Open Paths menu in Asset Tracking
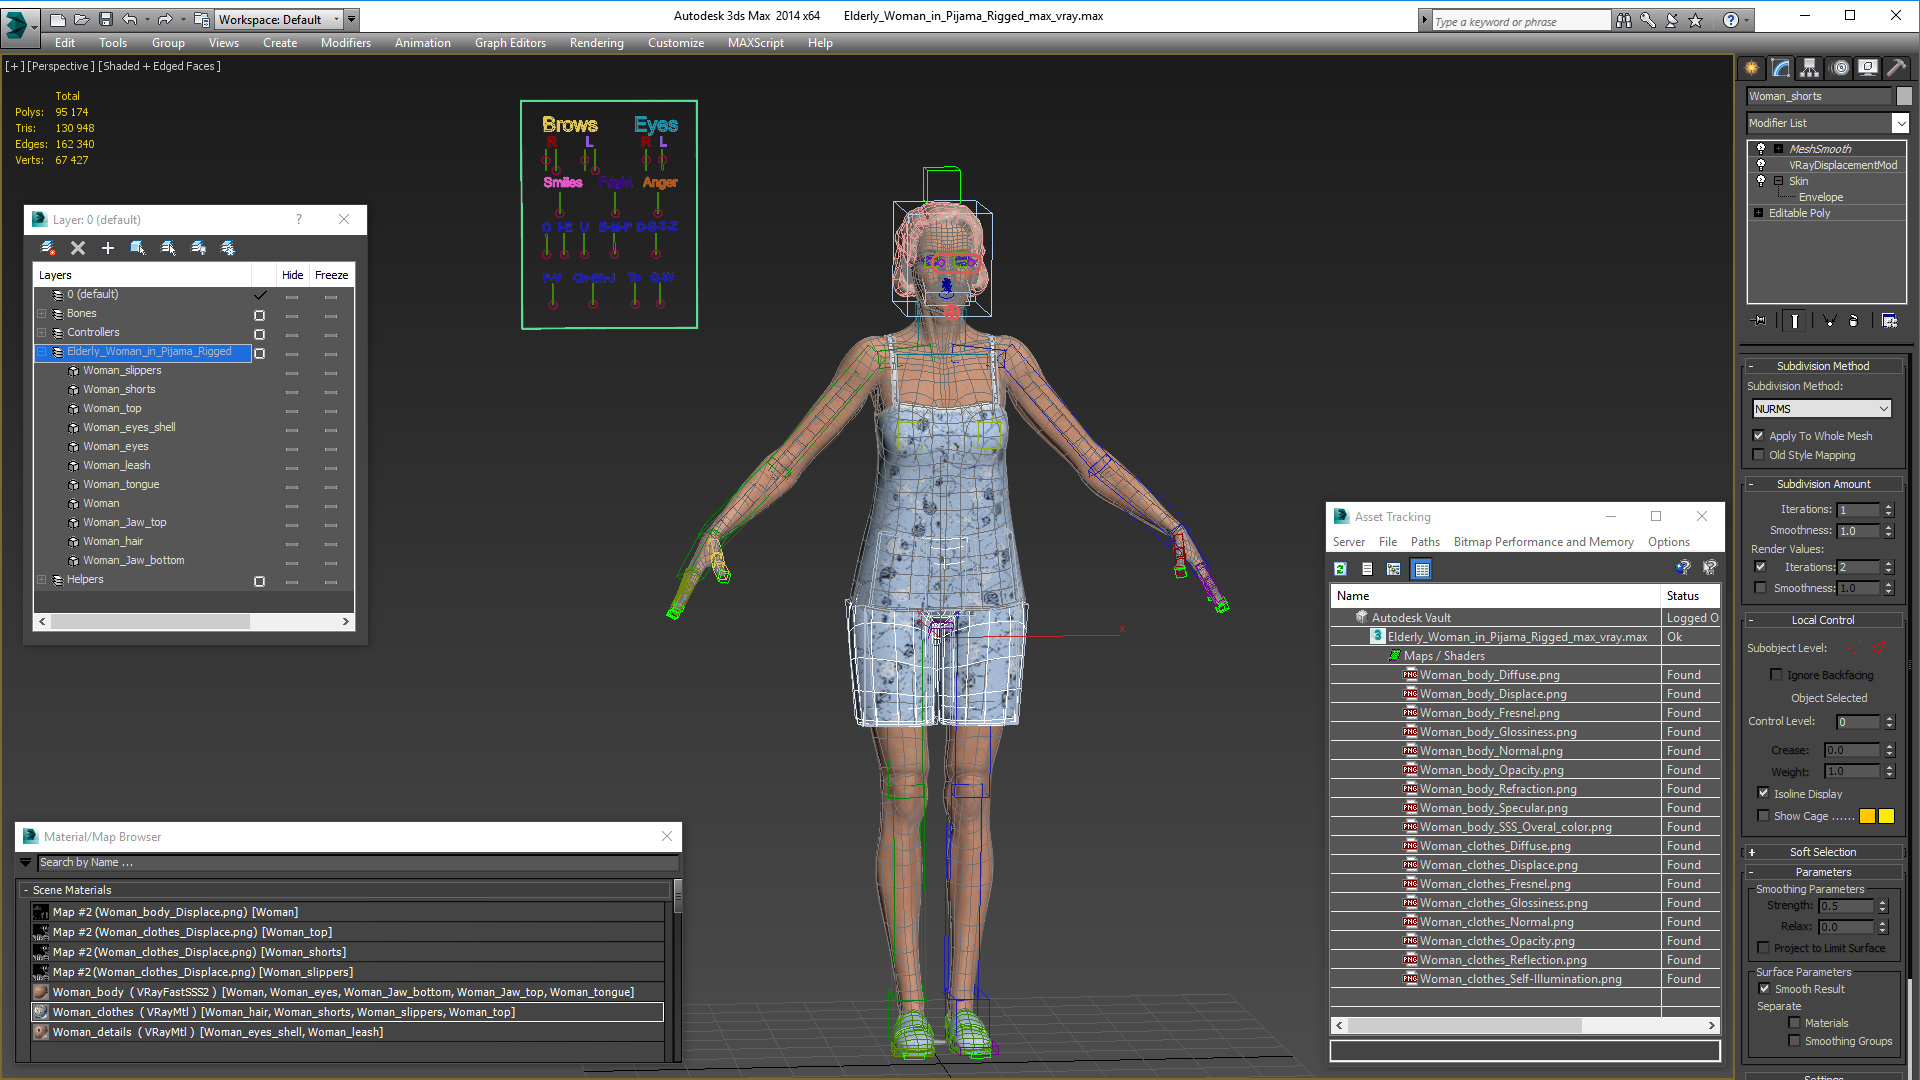 click(x=1425, y=542)
